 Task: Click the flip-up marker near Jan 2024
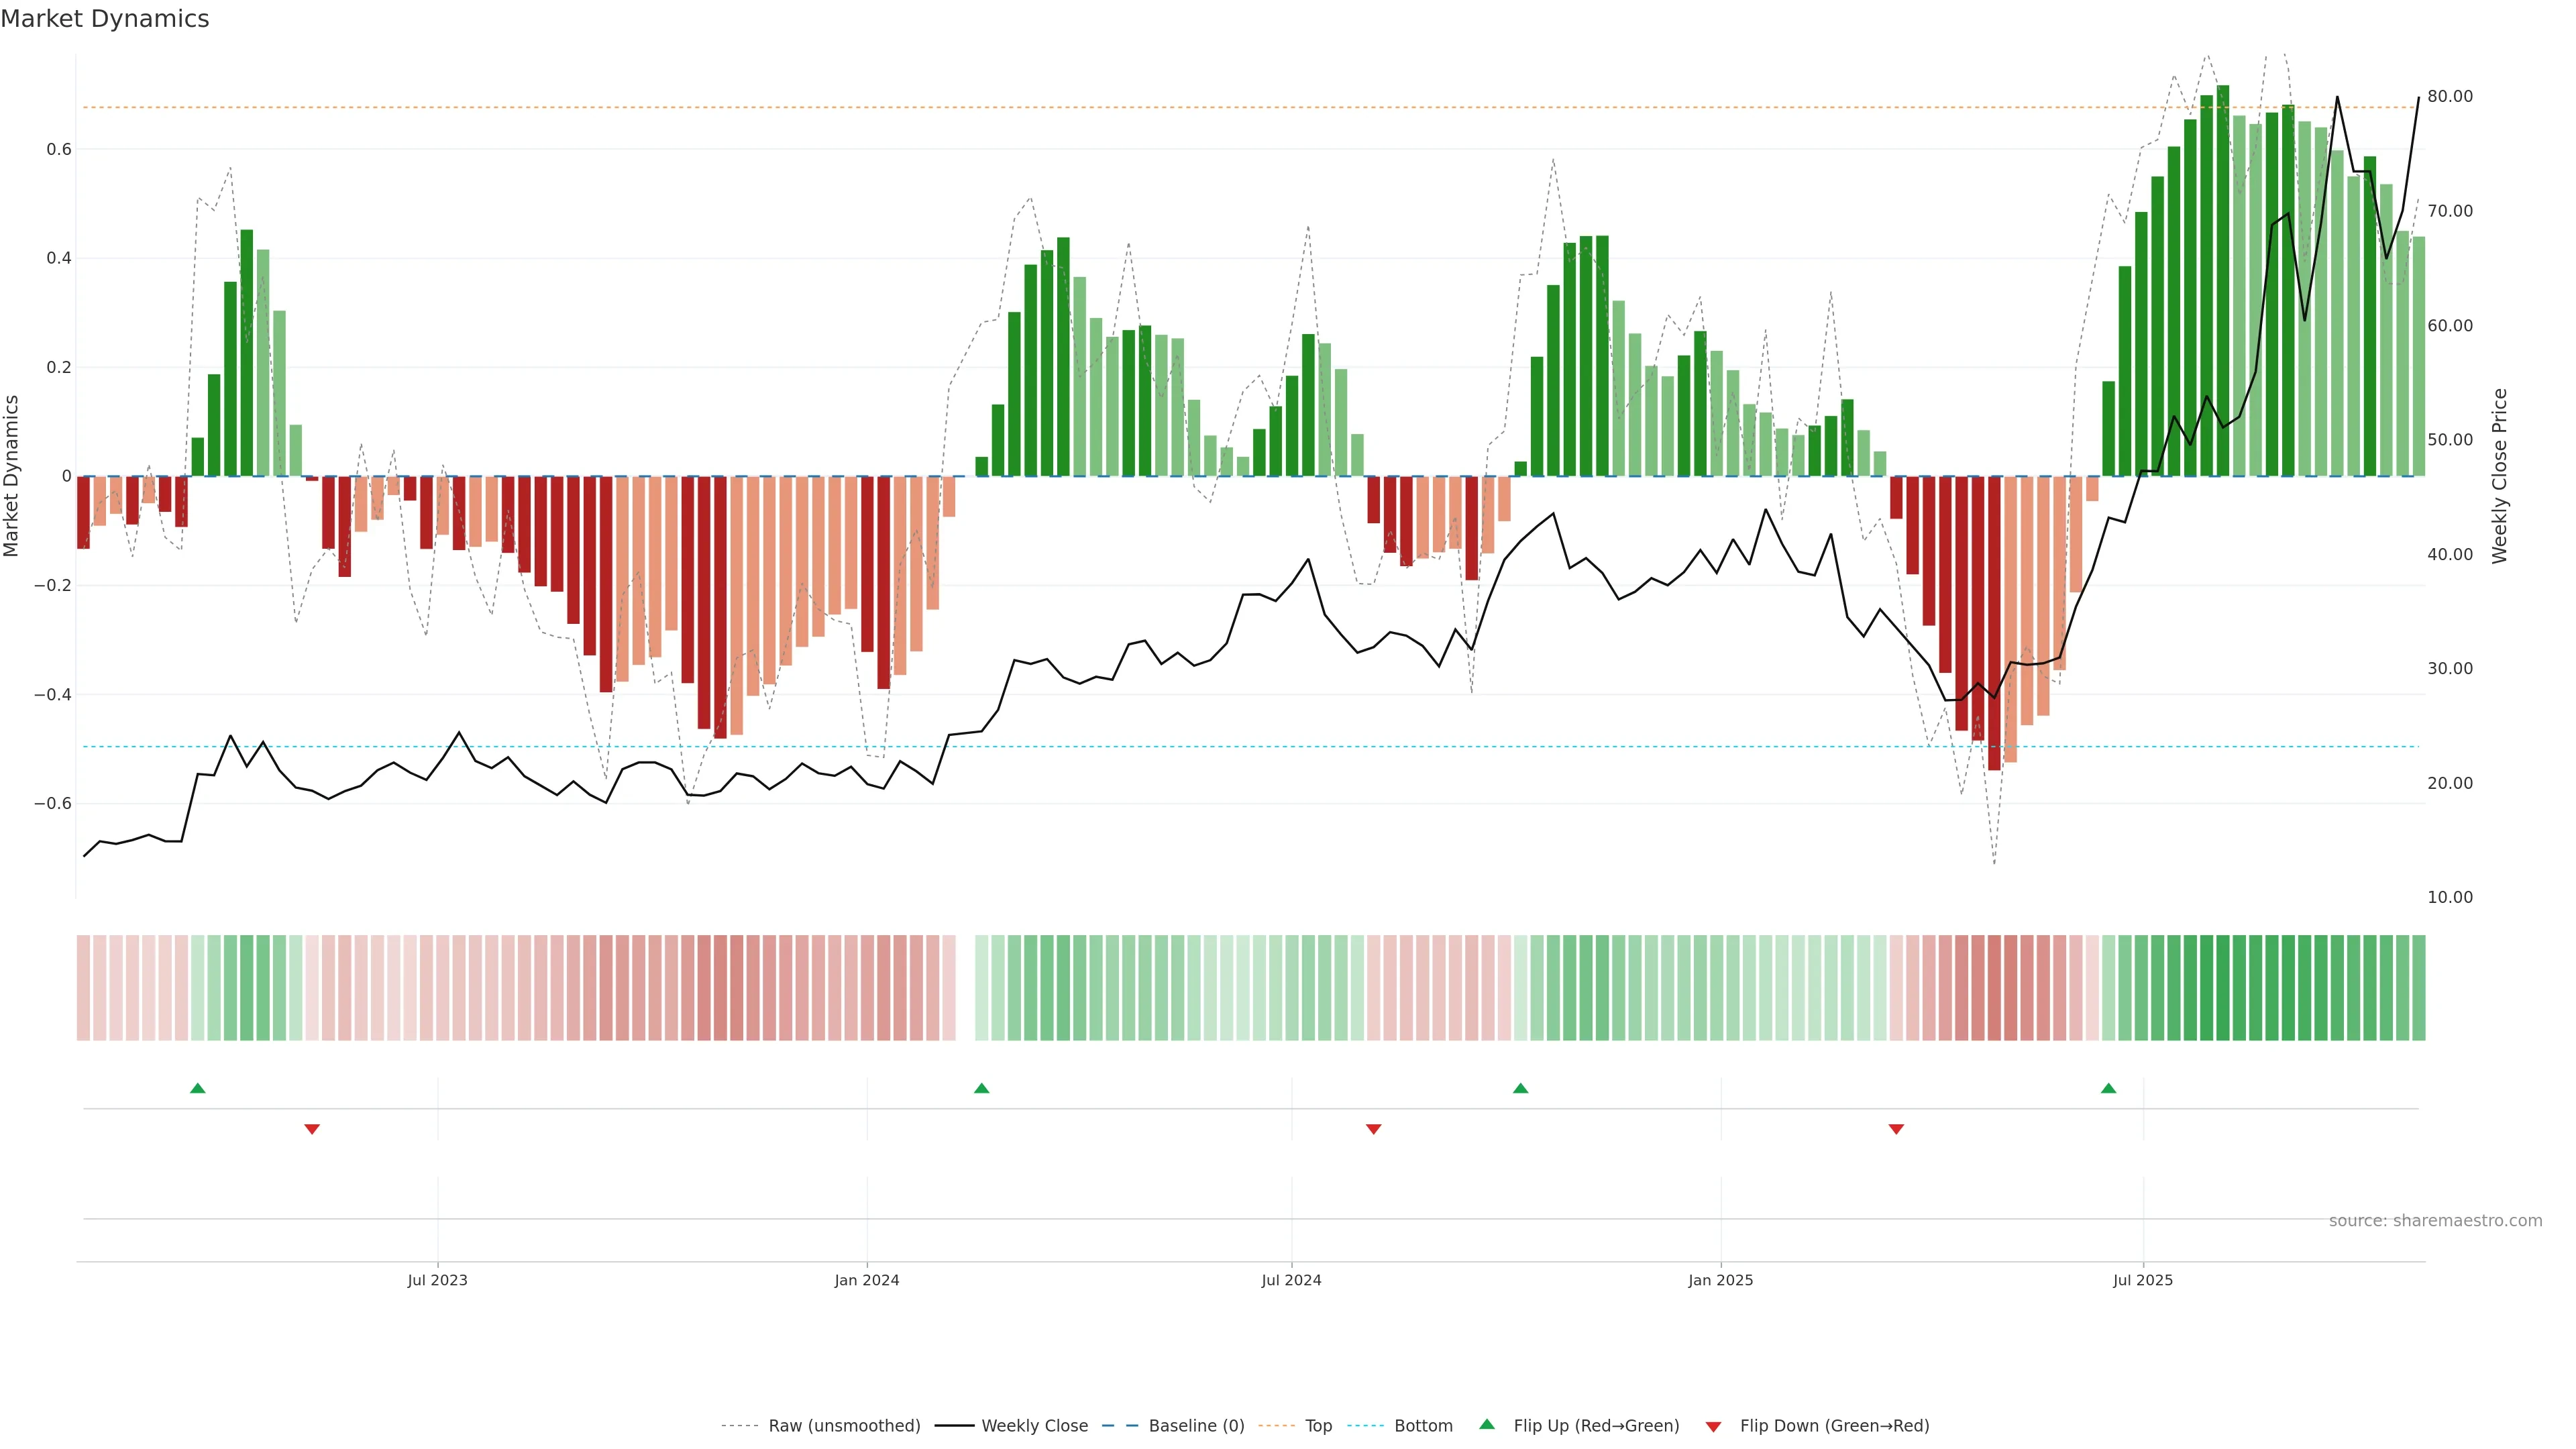point(981,1088)
